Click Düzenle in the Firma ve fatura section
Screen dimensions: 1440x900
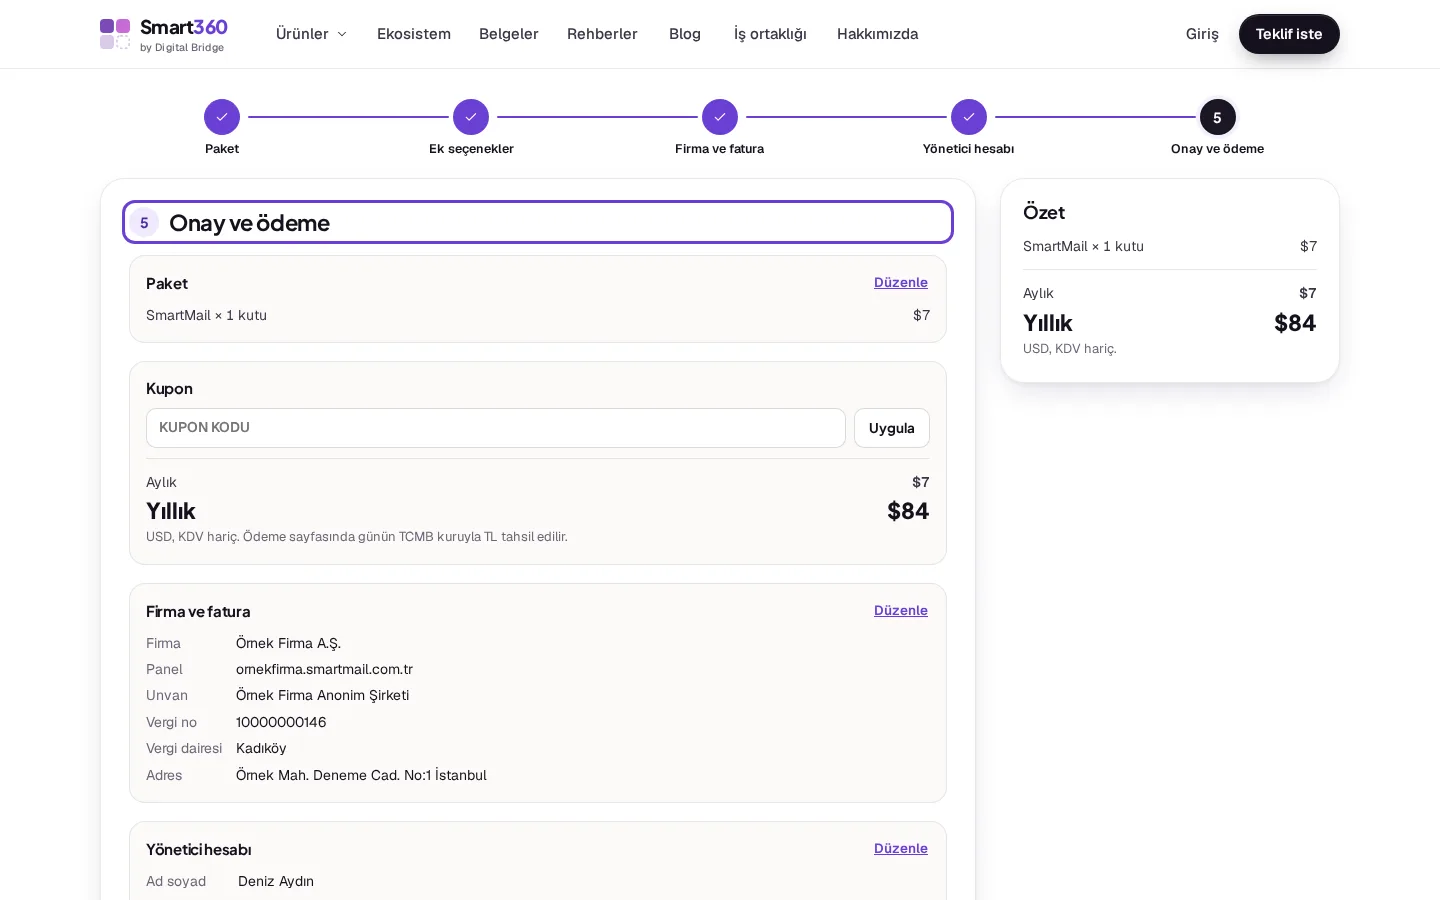point(901,610)
